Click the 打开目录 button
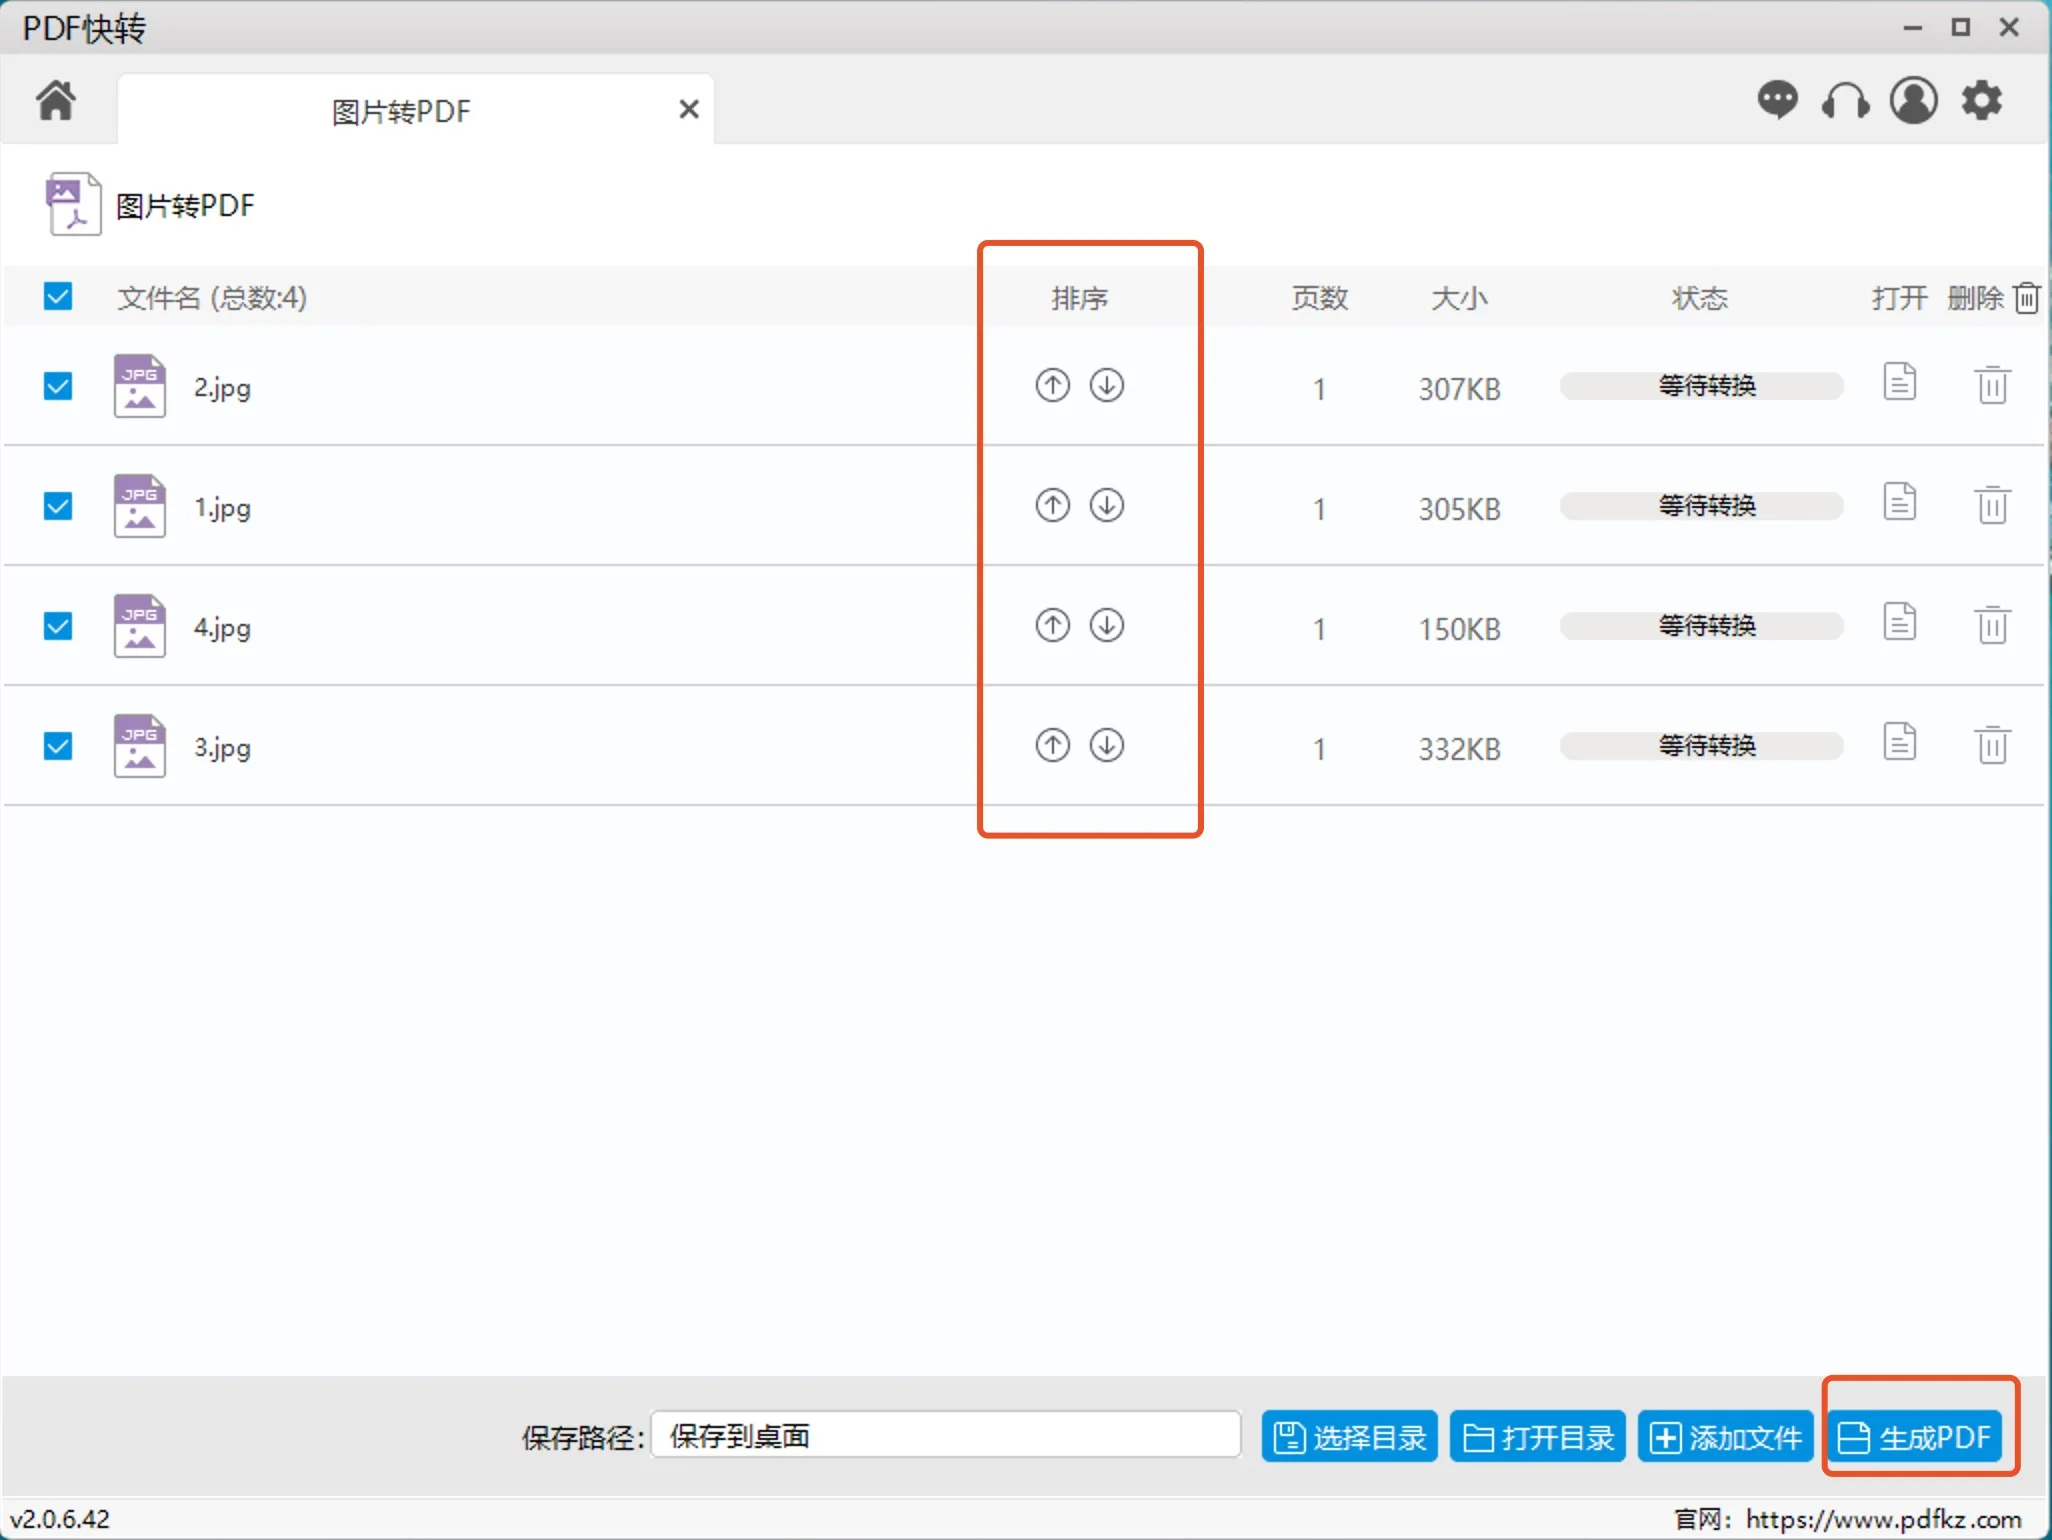2052x1540 pixels. click(x=1537, y=1437)
